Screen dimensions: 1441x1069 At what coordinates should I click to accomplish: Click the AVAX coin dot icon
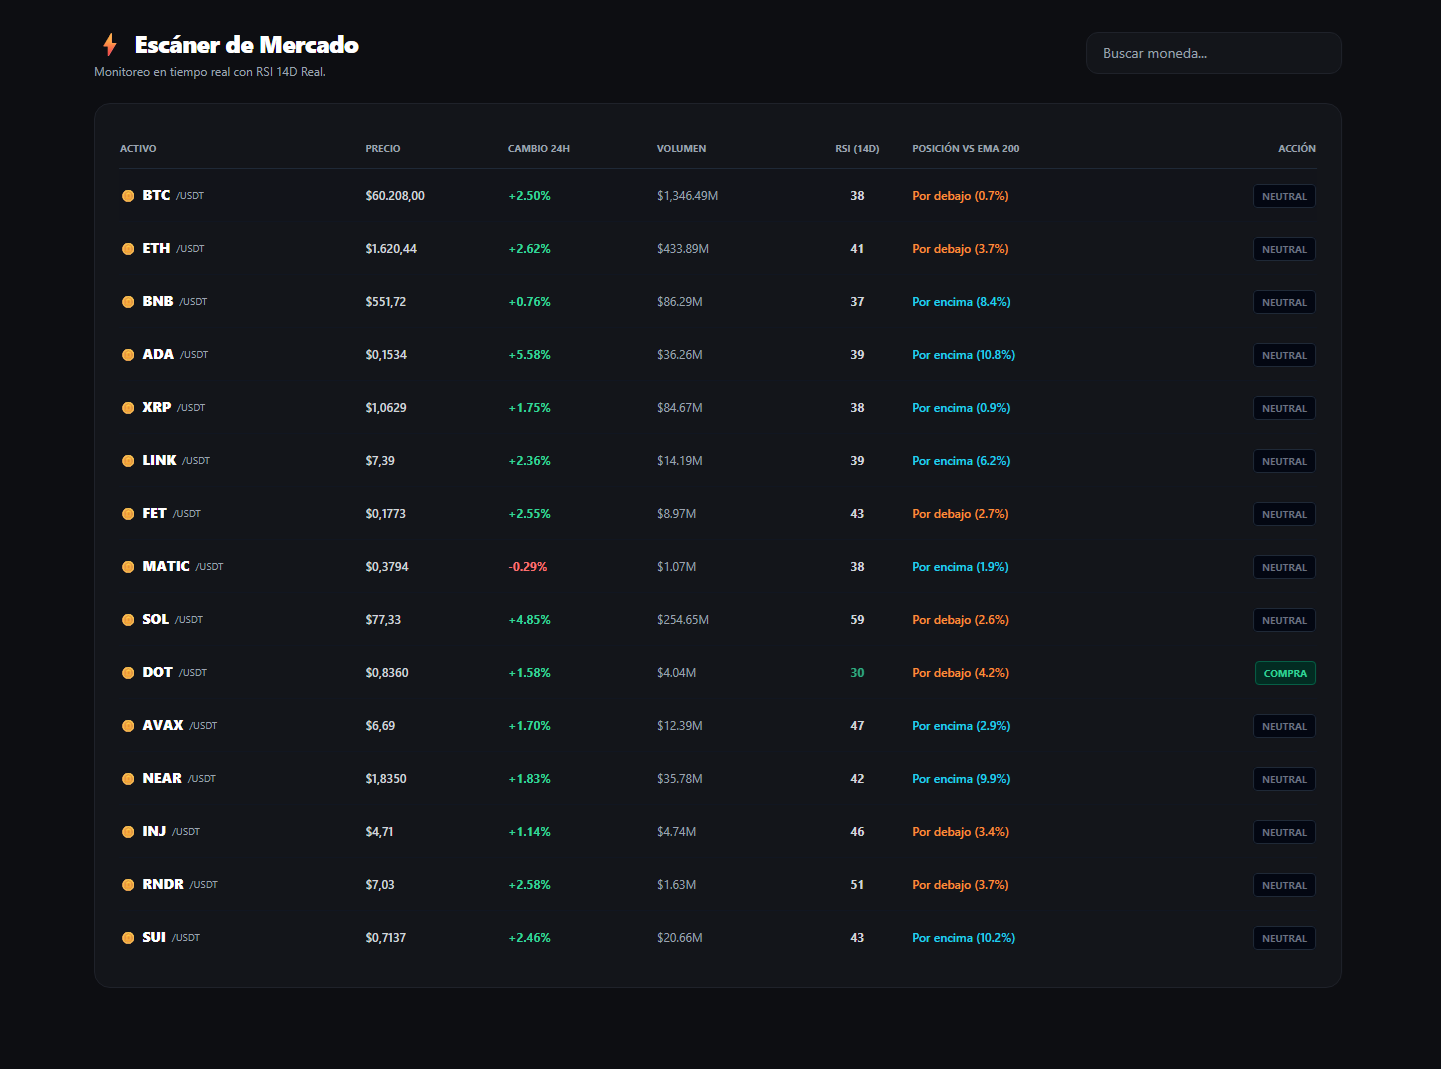click(x=128, y=726)
